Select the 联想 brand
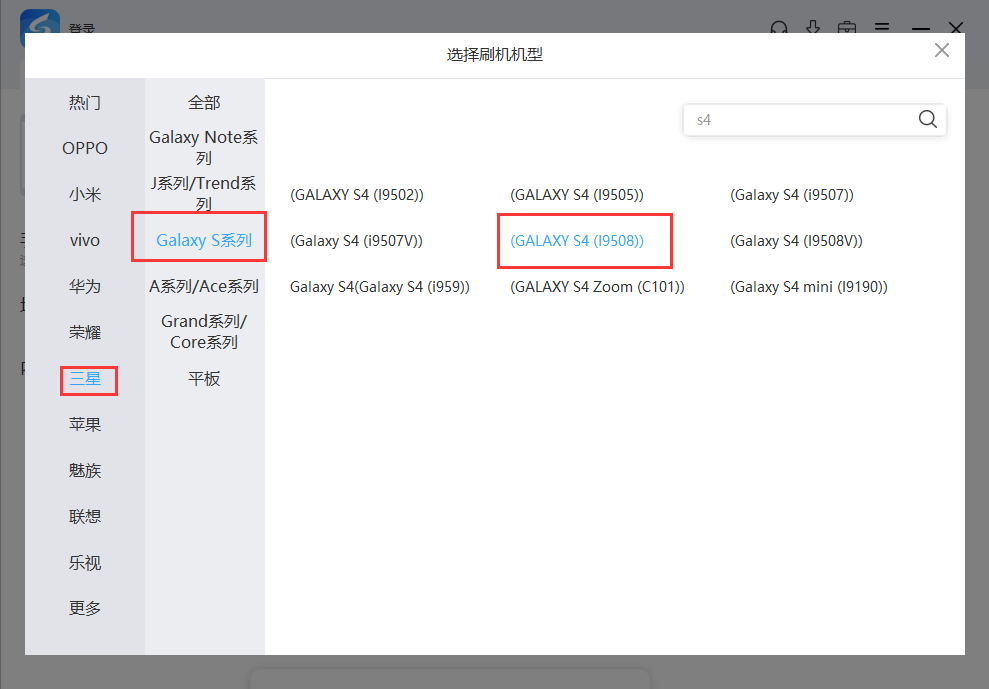 [85, 517]
